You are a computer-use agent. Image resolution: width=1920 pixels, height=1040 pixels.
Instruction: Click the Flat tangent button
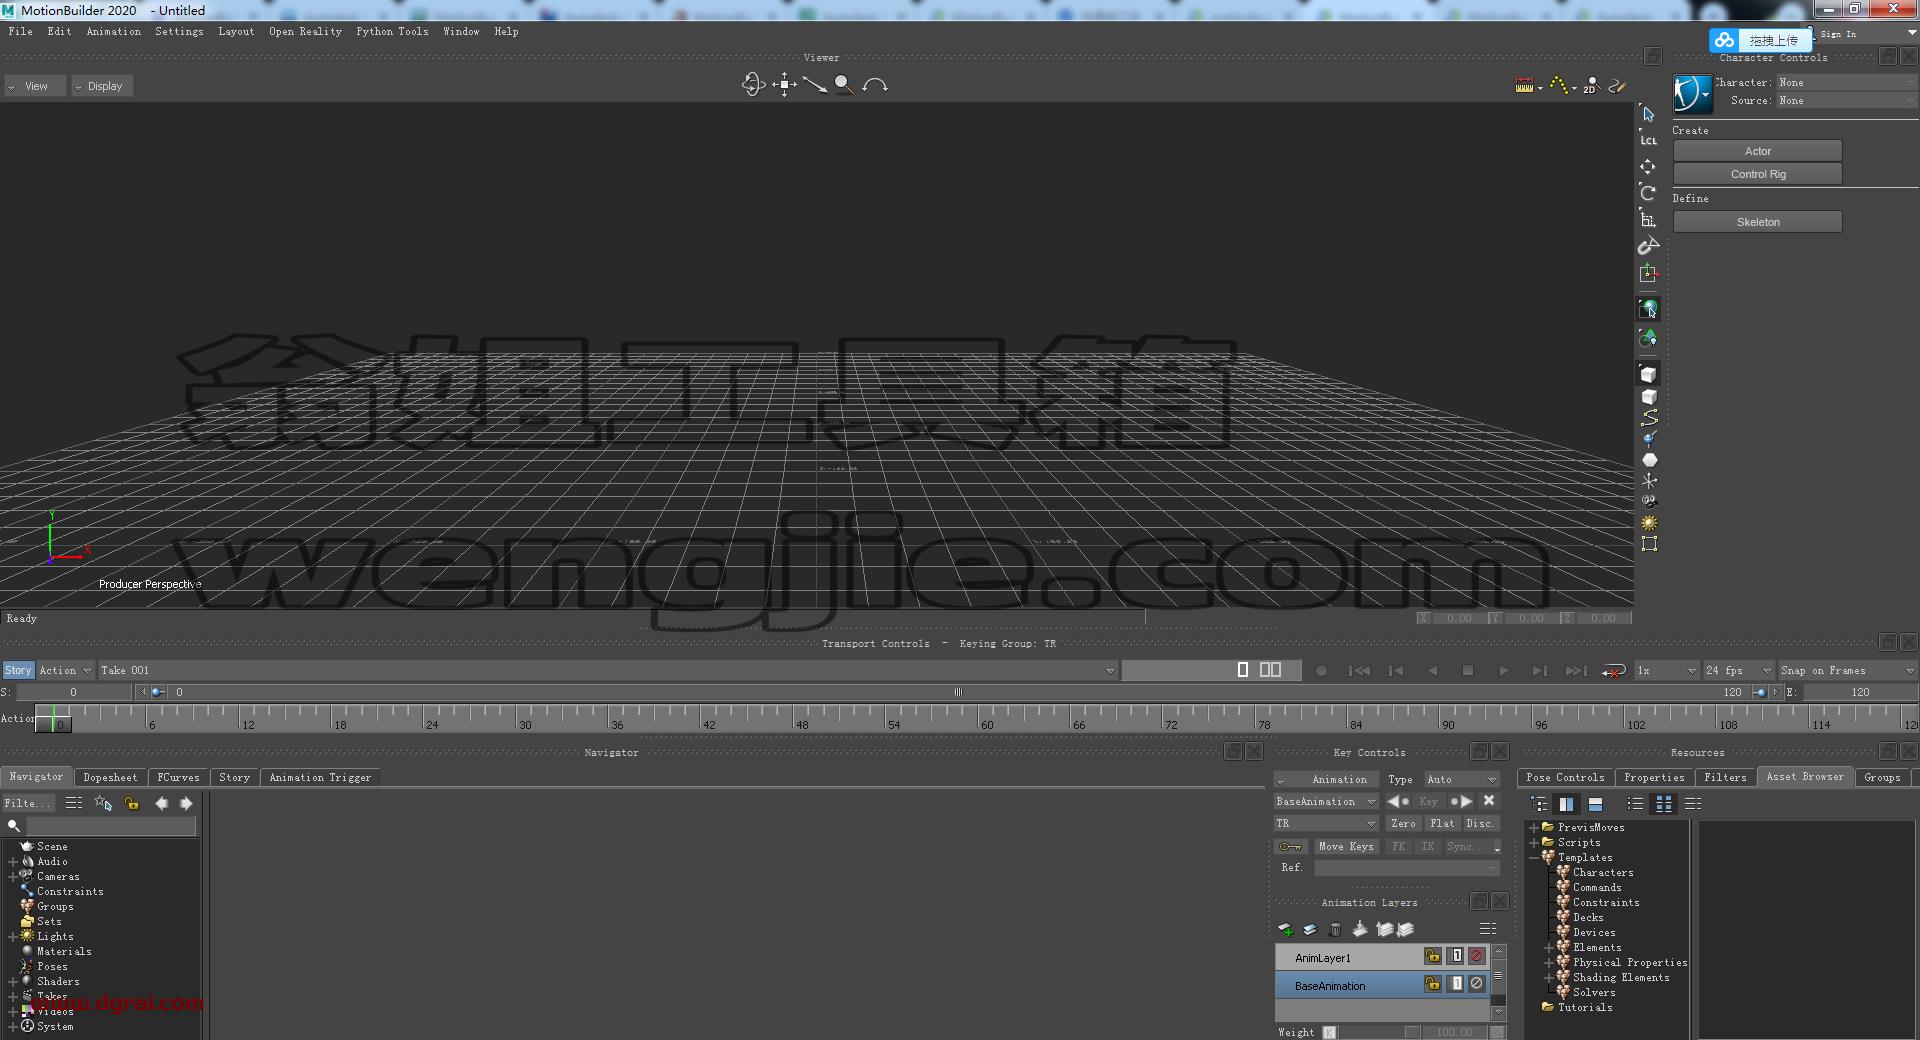click(1442, 823)
